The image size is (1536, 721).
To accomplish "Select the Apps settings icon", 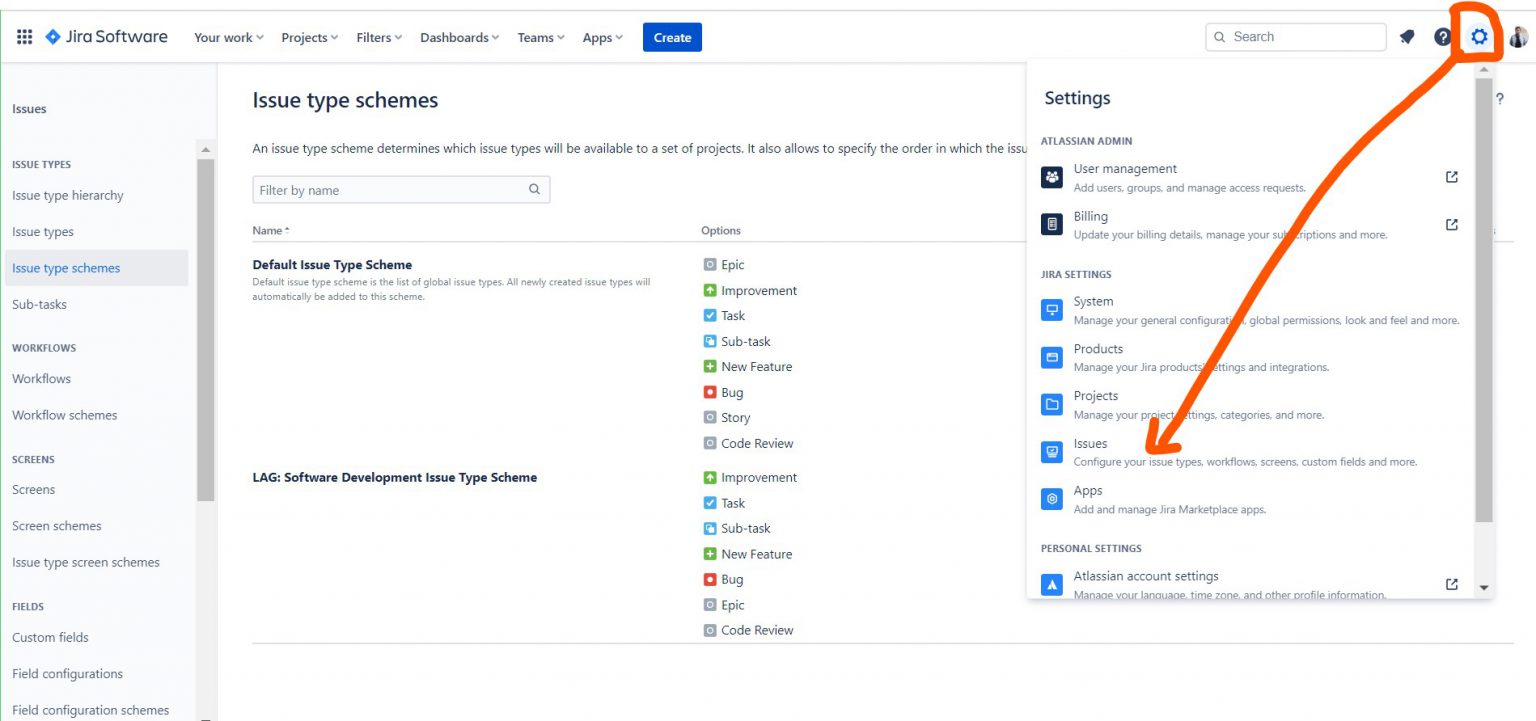I will click(1052, 498).
